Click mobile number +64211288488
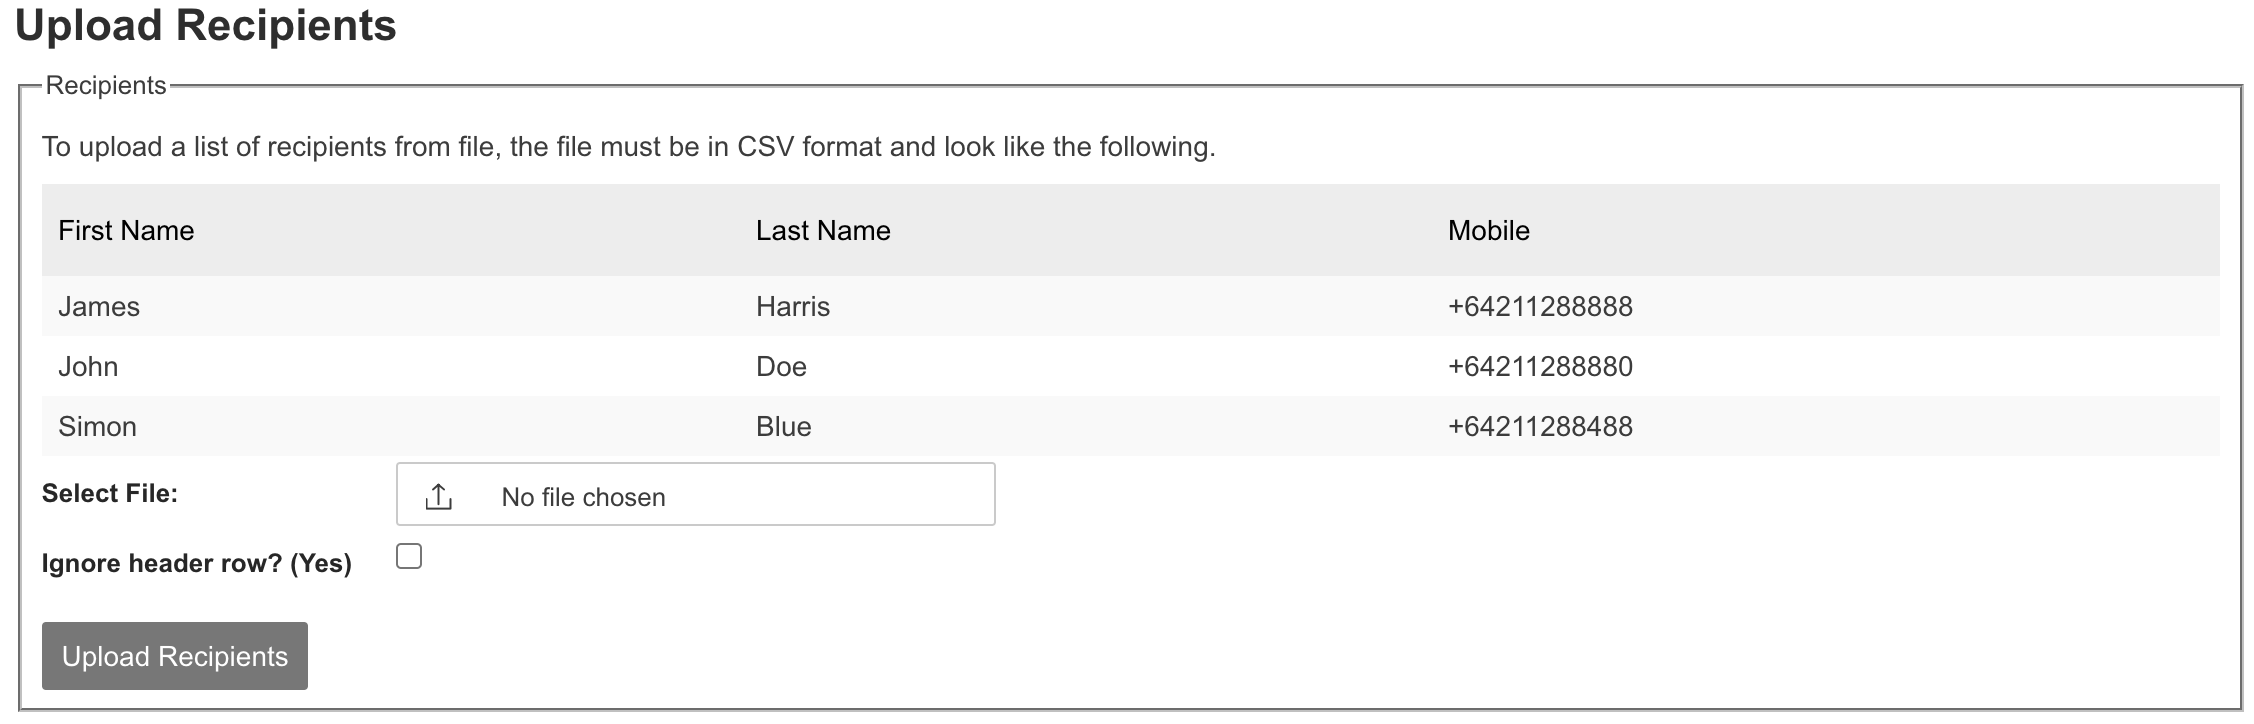 click(1540, 426)
